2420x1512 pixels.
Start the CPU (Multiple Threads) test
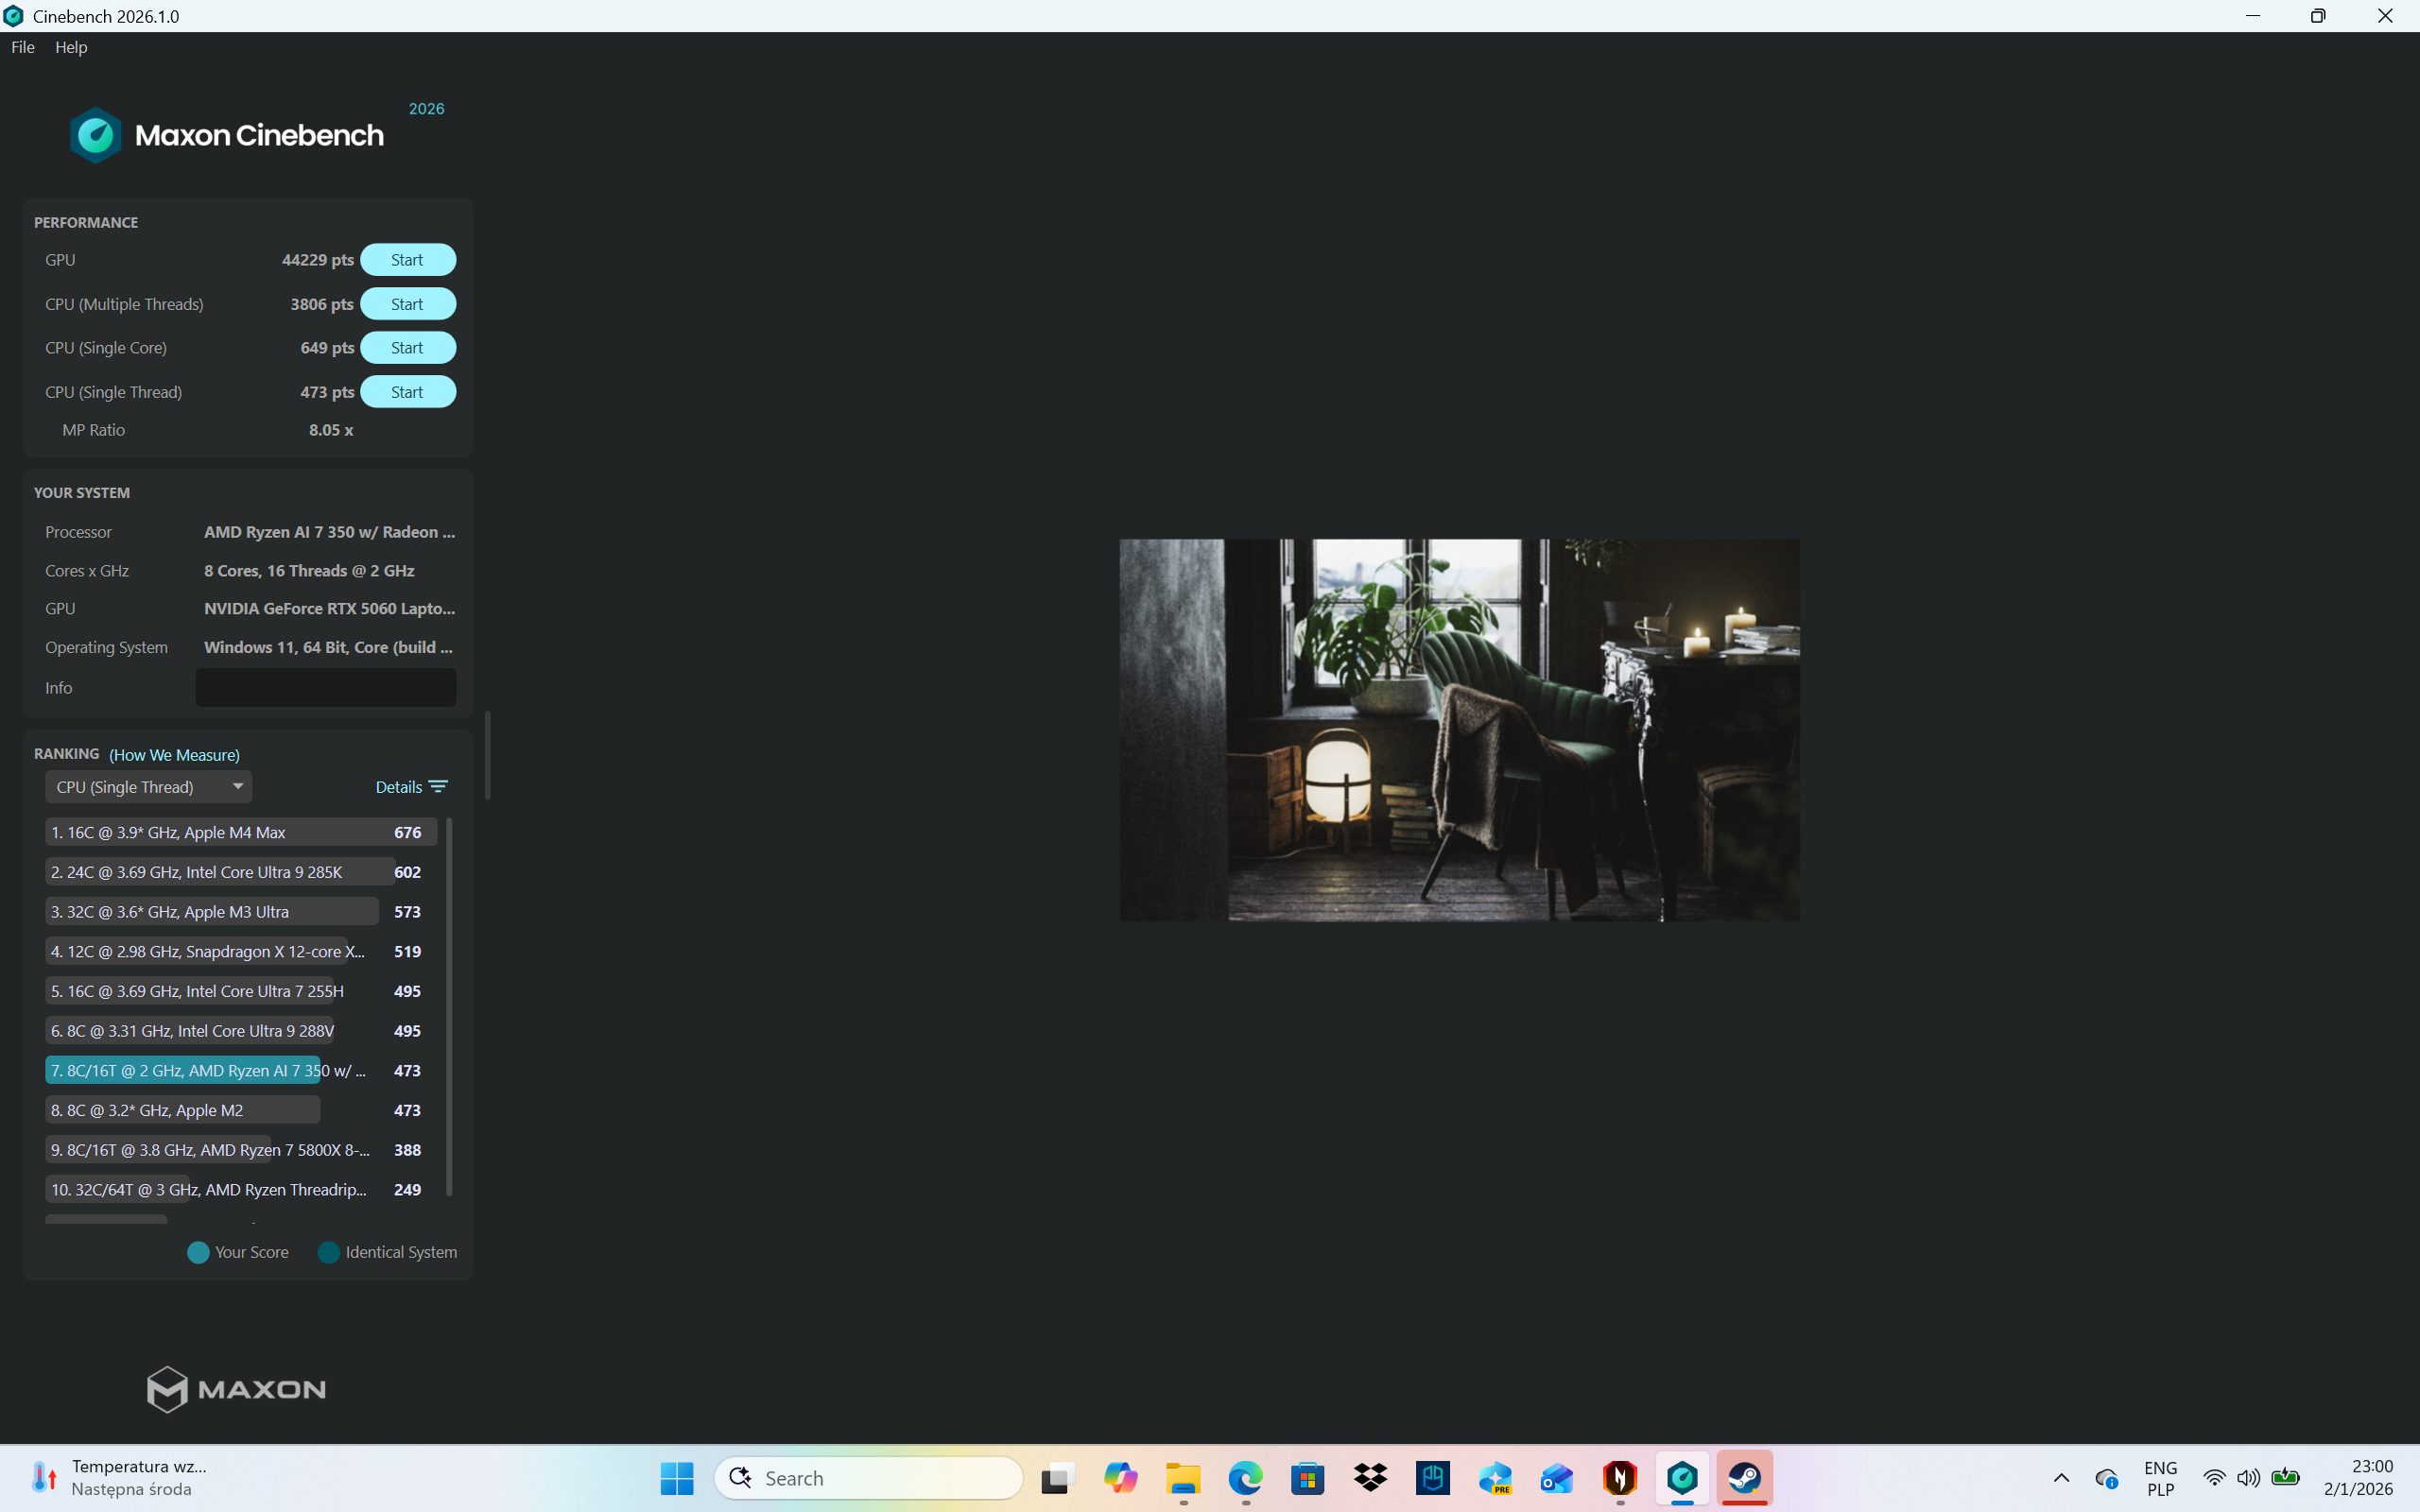[x=407, y=304]
